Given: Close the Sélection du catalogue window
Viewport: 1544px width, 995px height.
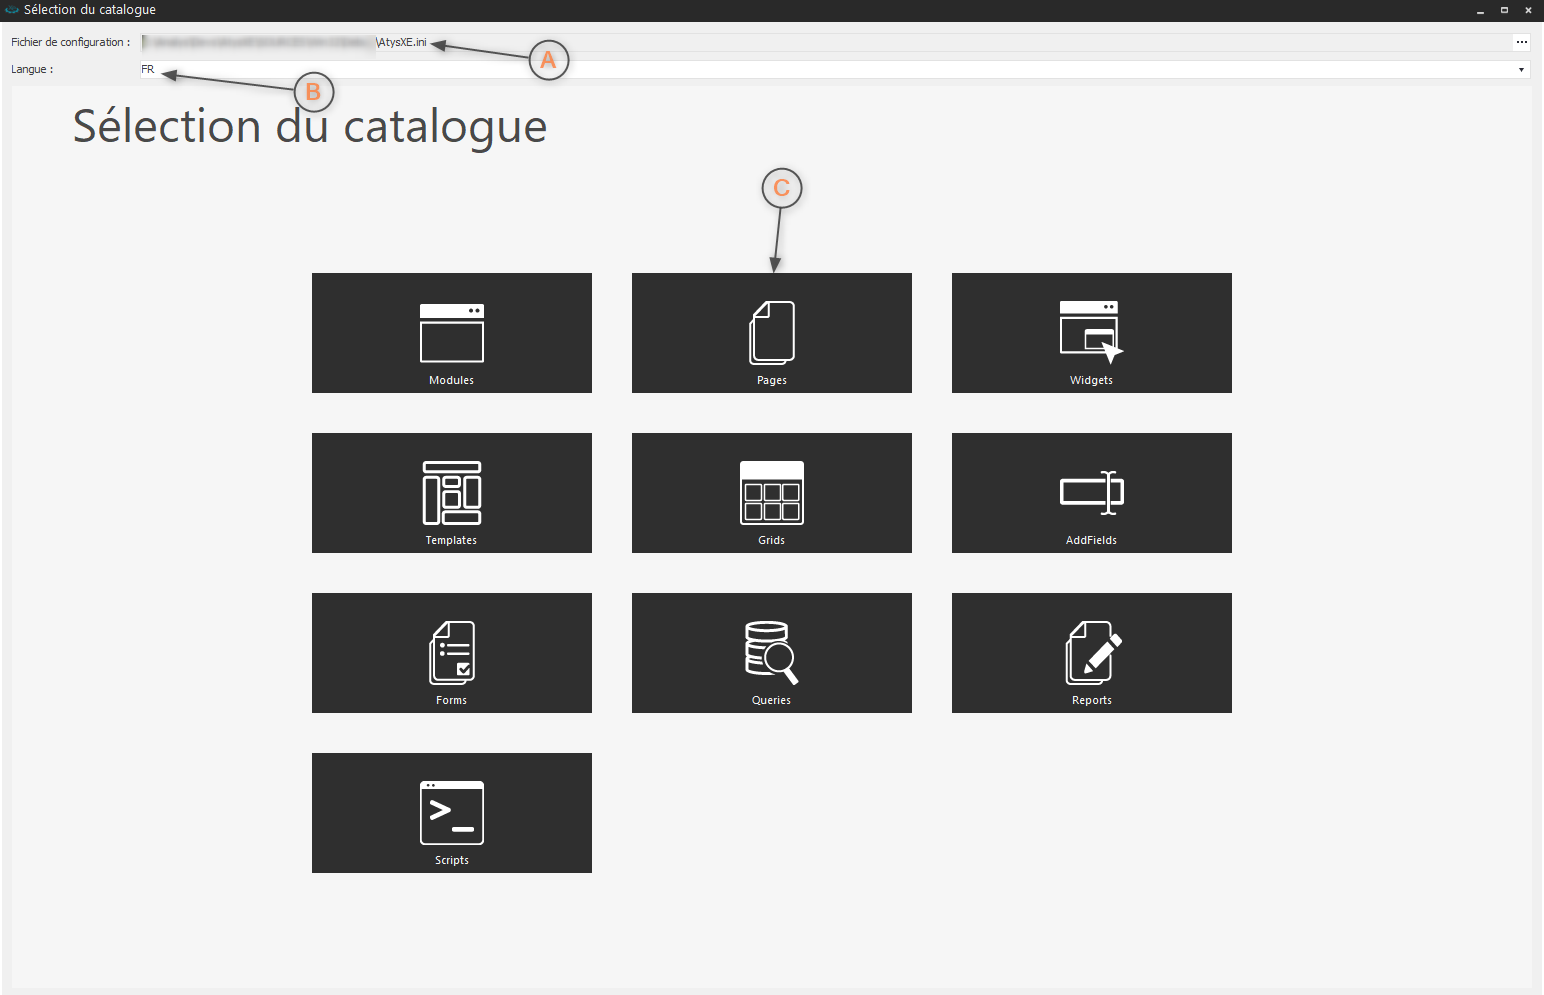Looking at the screenshot, I should [x=1528, y=10].
